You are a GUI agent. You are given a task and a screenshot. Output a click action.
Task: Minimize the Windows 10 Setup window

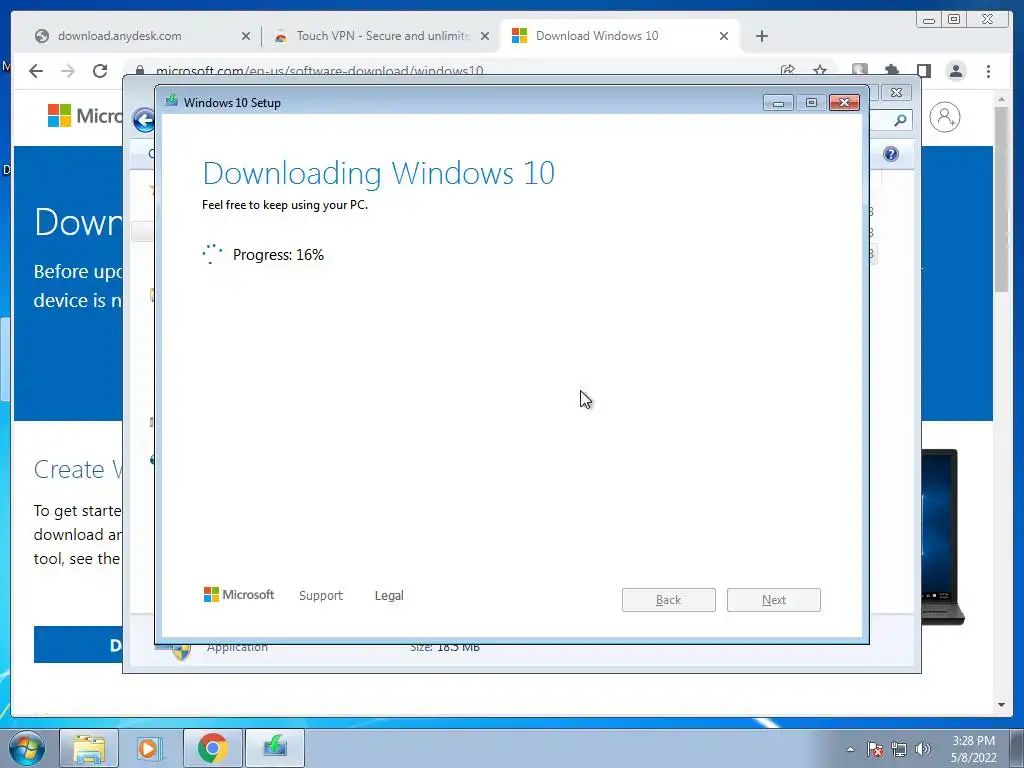778,103
